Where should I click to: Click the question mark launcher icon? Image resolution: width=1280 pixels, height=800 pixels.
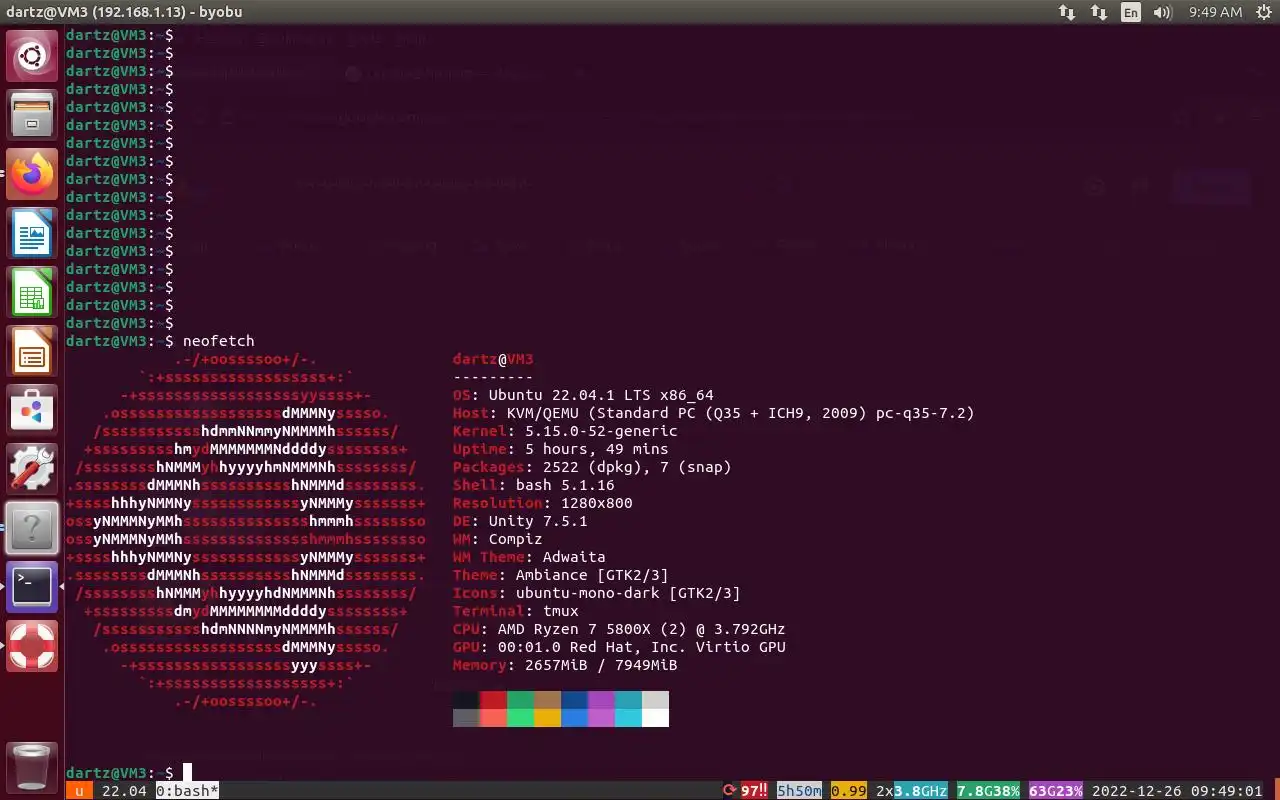[x=32, y=528]
